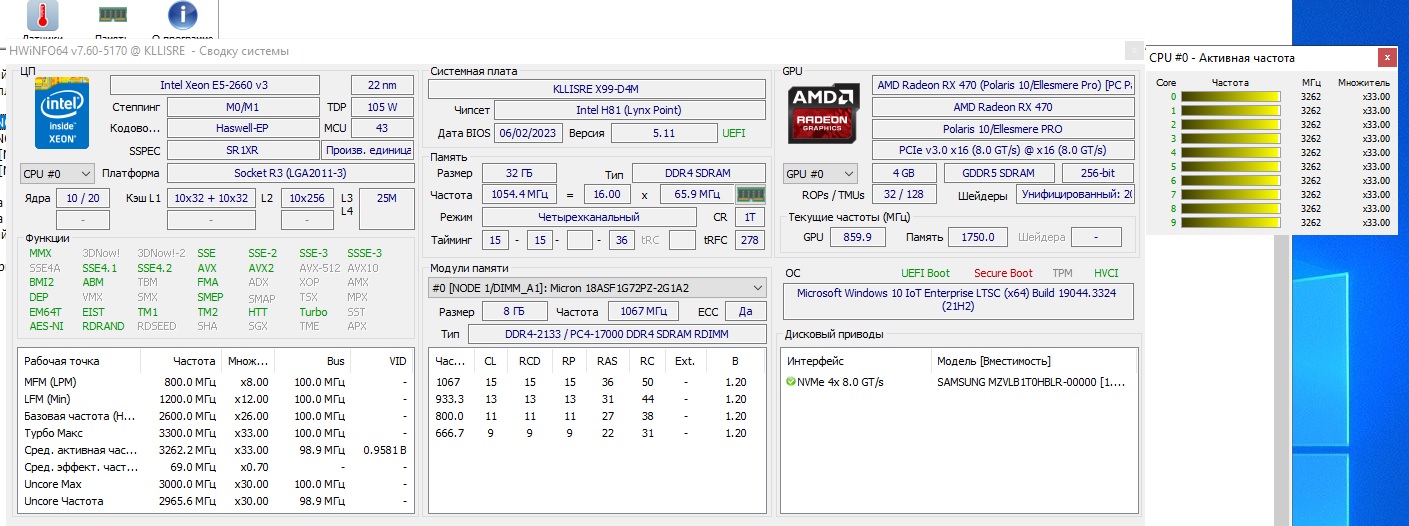Click the Polaris 10/Ellesmere PRO field
Screen dimensions: 1409x526
1003,129
